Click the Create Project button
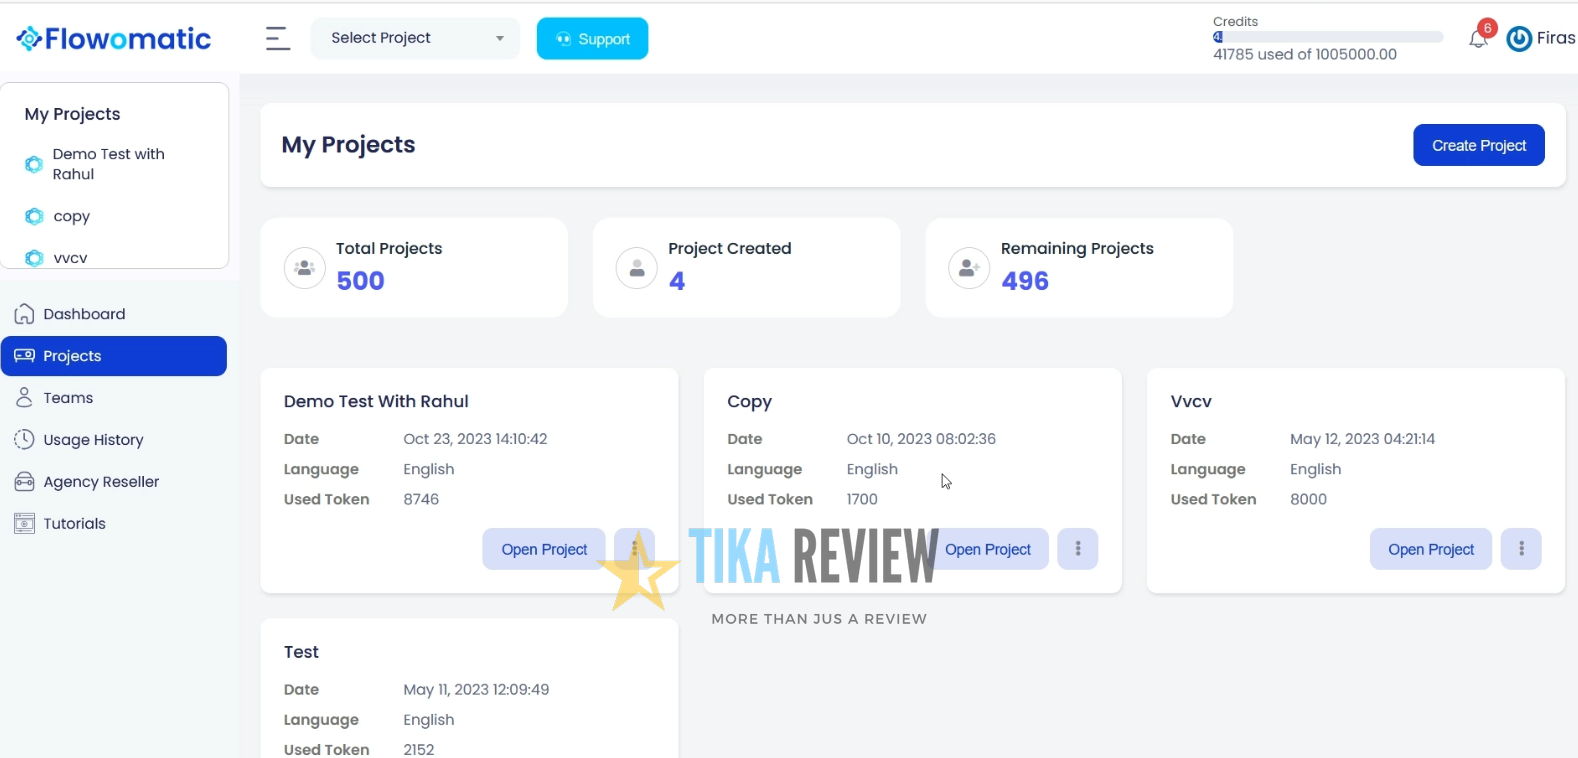Viewport: 1578px width, 758px height. 1478,145
